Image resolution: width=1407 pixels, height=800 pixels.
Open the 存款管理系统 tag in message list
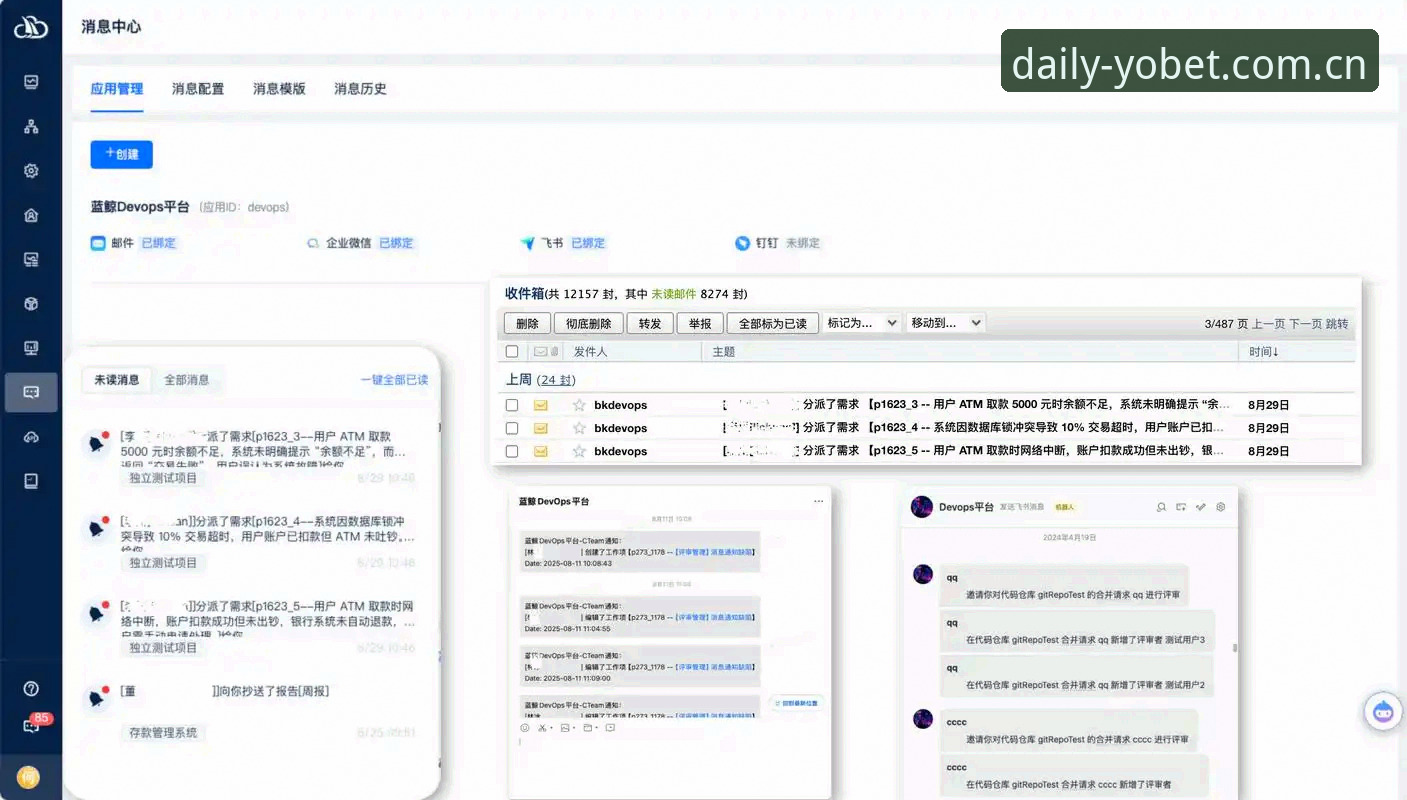point(163,733)
